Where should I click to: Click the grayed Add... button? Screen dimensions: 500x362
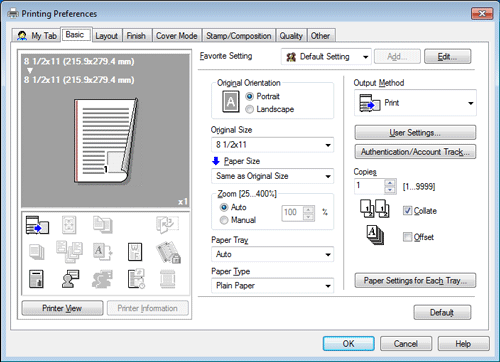pyautogui.click(x=397, y=57)
